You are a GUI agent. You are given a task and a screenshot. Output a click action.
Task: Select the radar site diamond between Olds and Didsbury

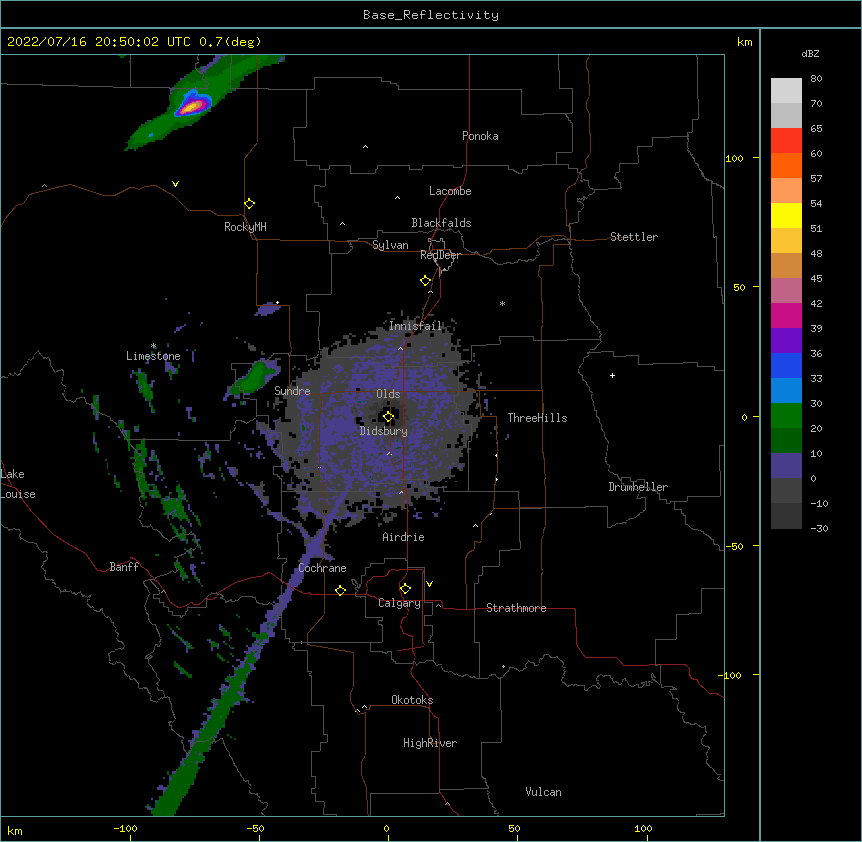pyautogui.click(x=388, y=417)
